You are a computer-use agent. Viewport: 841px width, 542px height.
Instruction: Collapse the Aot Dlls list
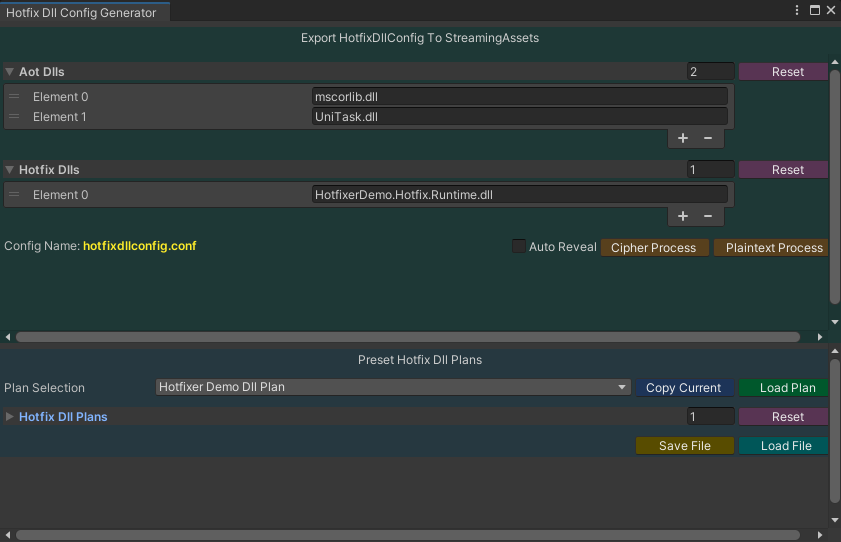[x=10, y=72]
